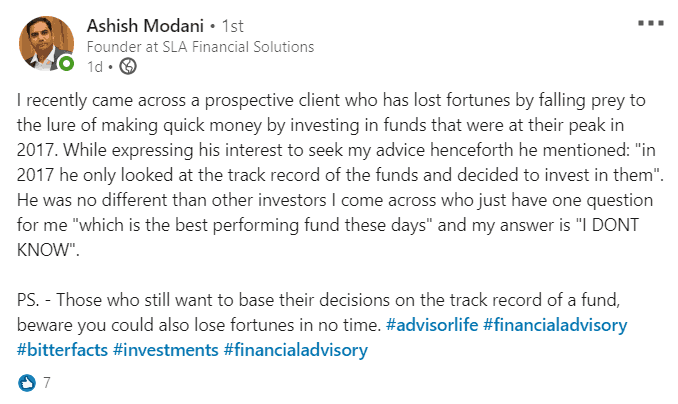View the 7 reactions count
678x404 pixels.
tap(47, 382)
